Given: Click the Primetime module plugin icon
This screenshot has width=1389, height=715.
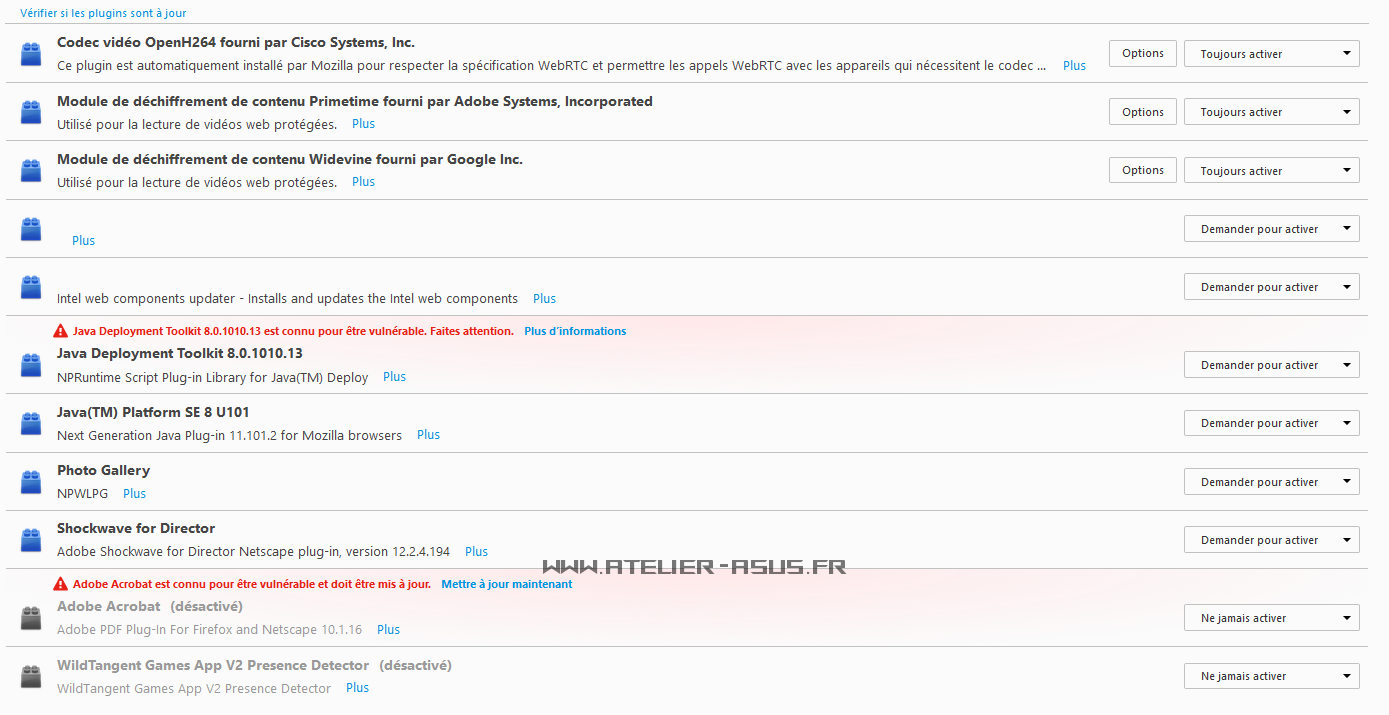Looking at the screenshot, I should tap(31, 112).
